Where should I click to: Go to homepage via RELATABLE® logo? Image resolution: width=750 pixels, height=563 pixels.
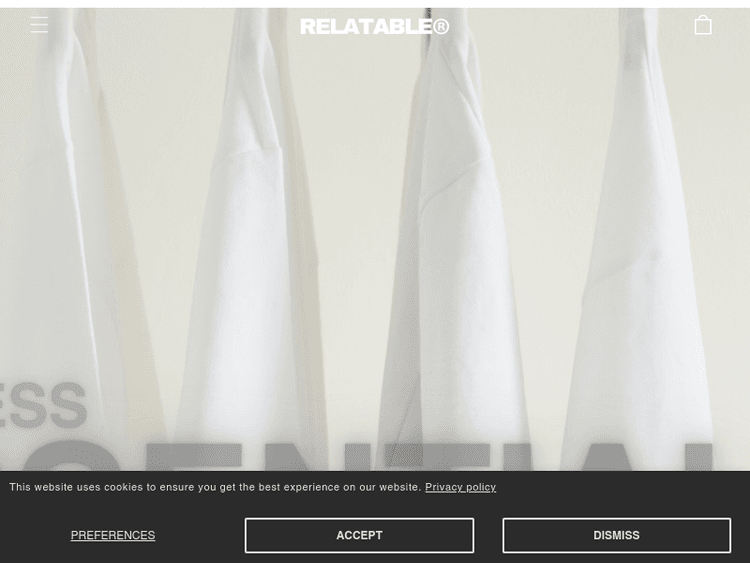pyautogui.click(x=375, y=26)
